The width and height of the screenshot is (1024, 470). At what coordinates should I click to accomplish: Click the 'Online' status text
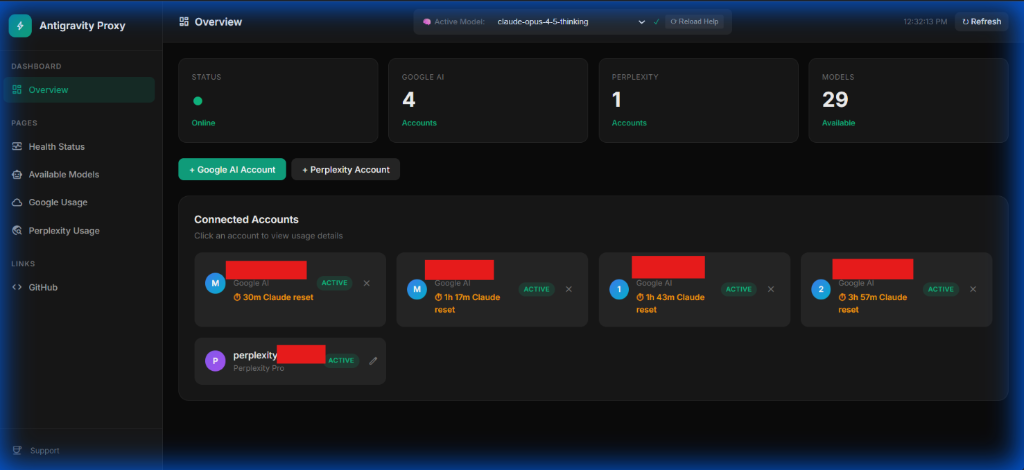(203, 123)
